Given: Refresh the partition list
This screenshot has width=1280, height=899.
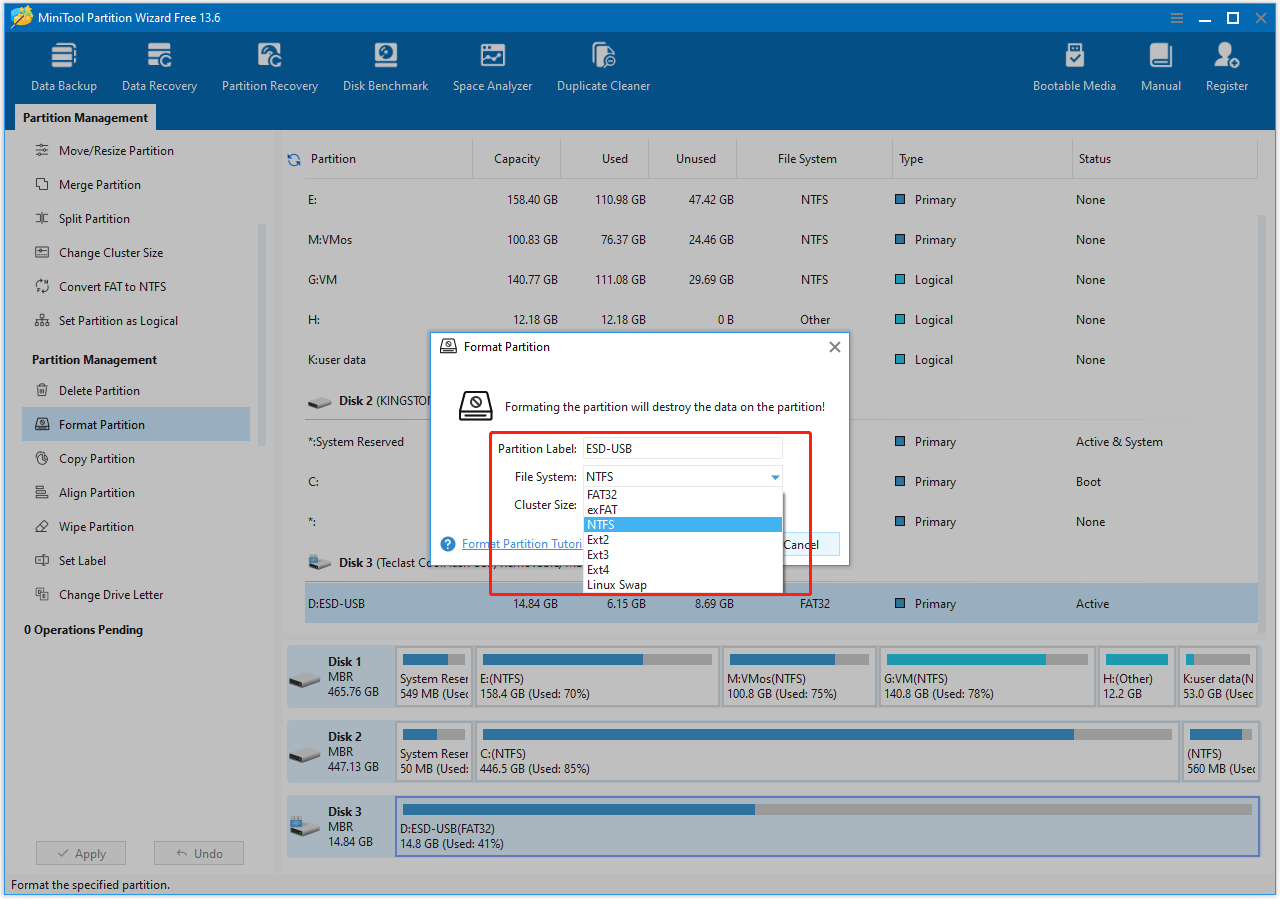Looking at the screenshot, I should [292, 158].
